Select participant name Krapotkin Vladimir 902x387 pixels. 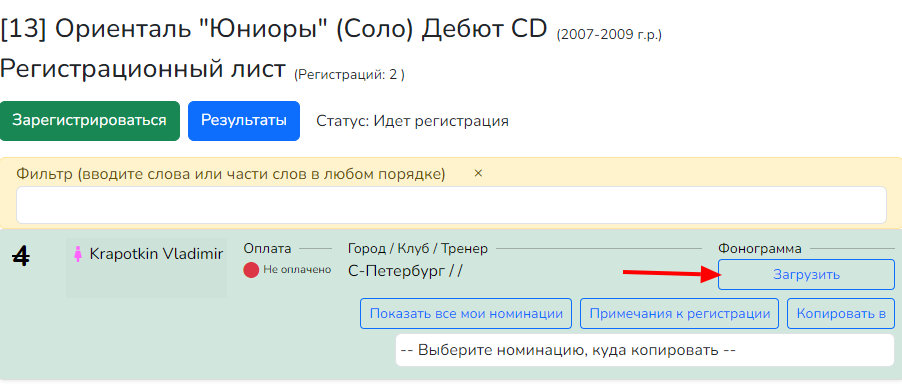click(156, 254)
